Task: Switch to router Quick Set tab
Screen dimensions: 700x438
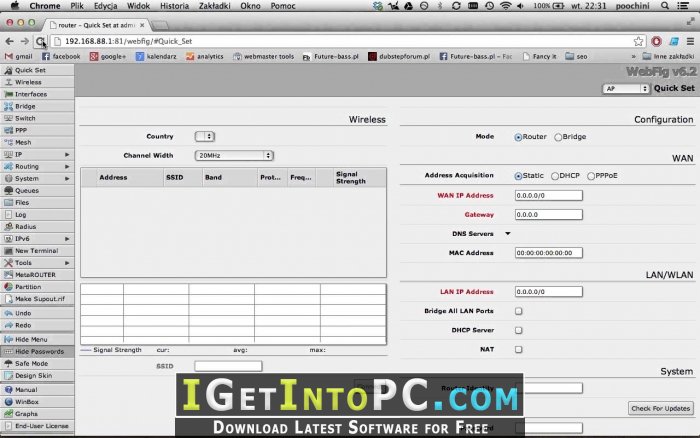Action: 97,25
